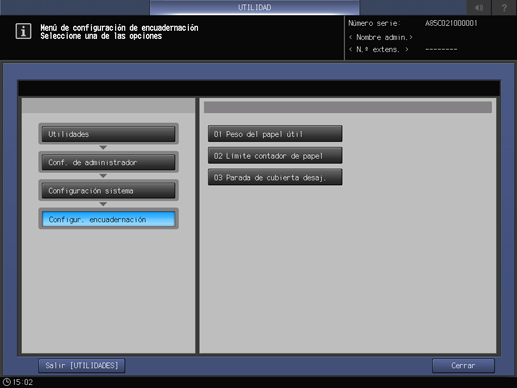Click the clock icon in status bar
Image resolution: width=517 pixels, height=388 pixels.
[6, 382]
